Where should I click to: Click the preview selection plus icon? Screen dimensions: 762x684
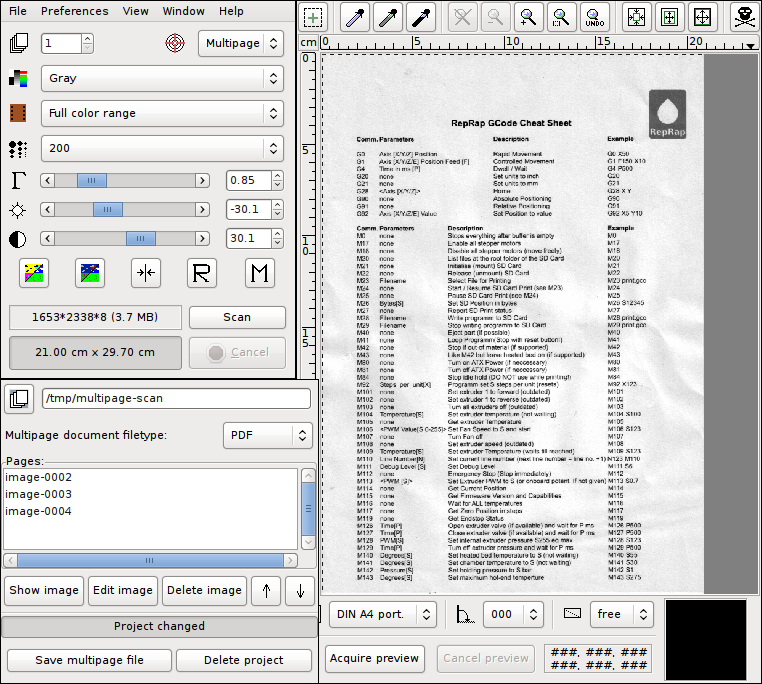(x=314, y=17)
